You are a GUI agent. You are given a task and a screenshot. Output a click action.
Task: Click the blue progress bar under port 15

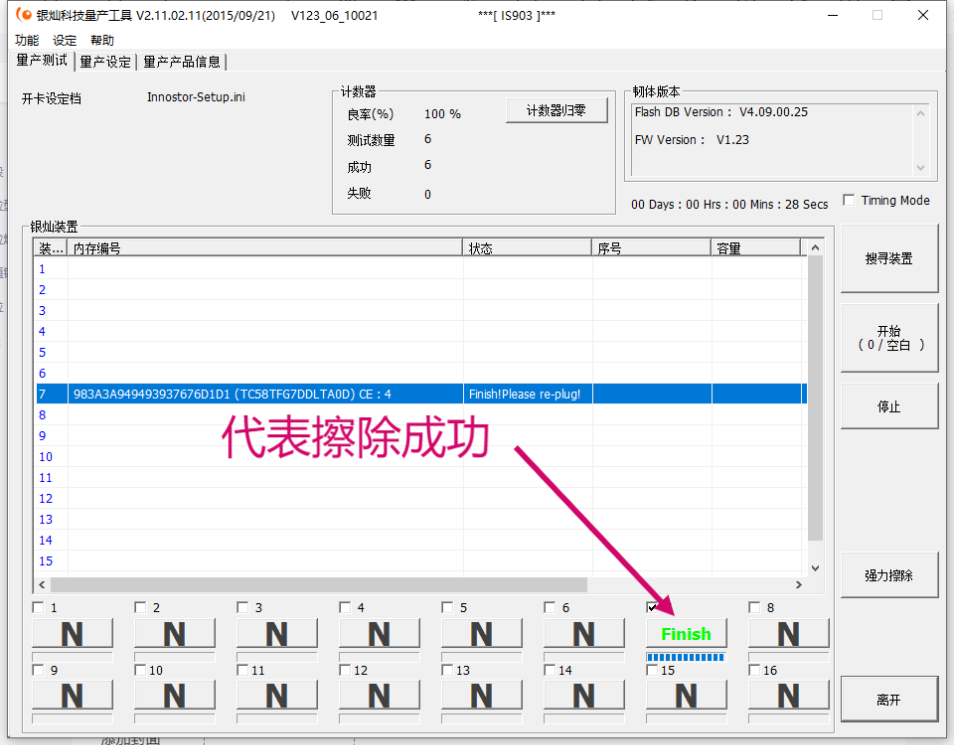[x=686, y=656]
